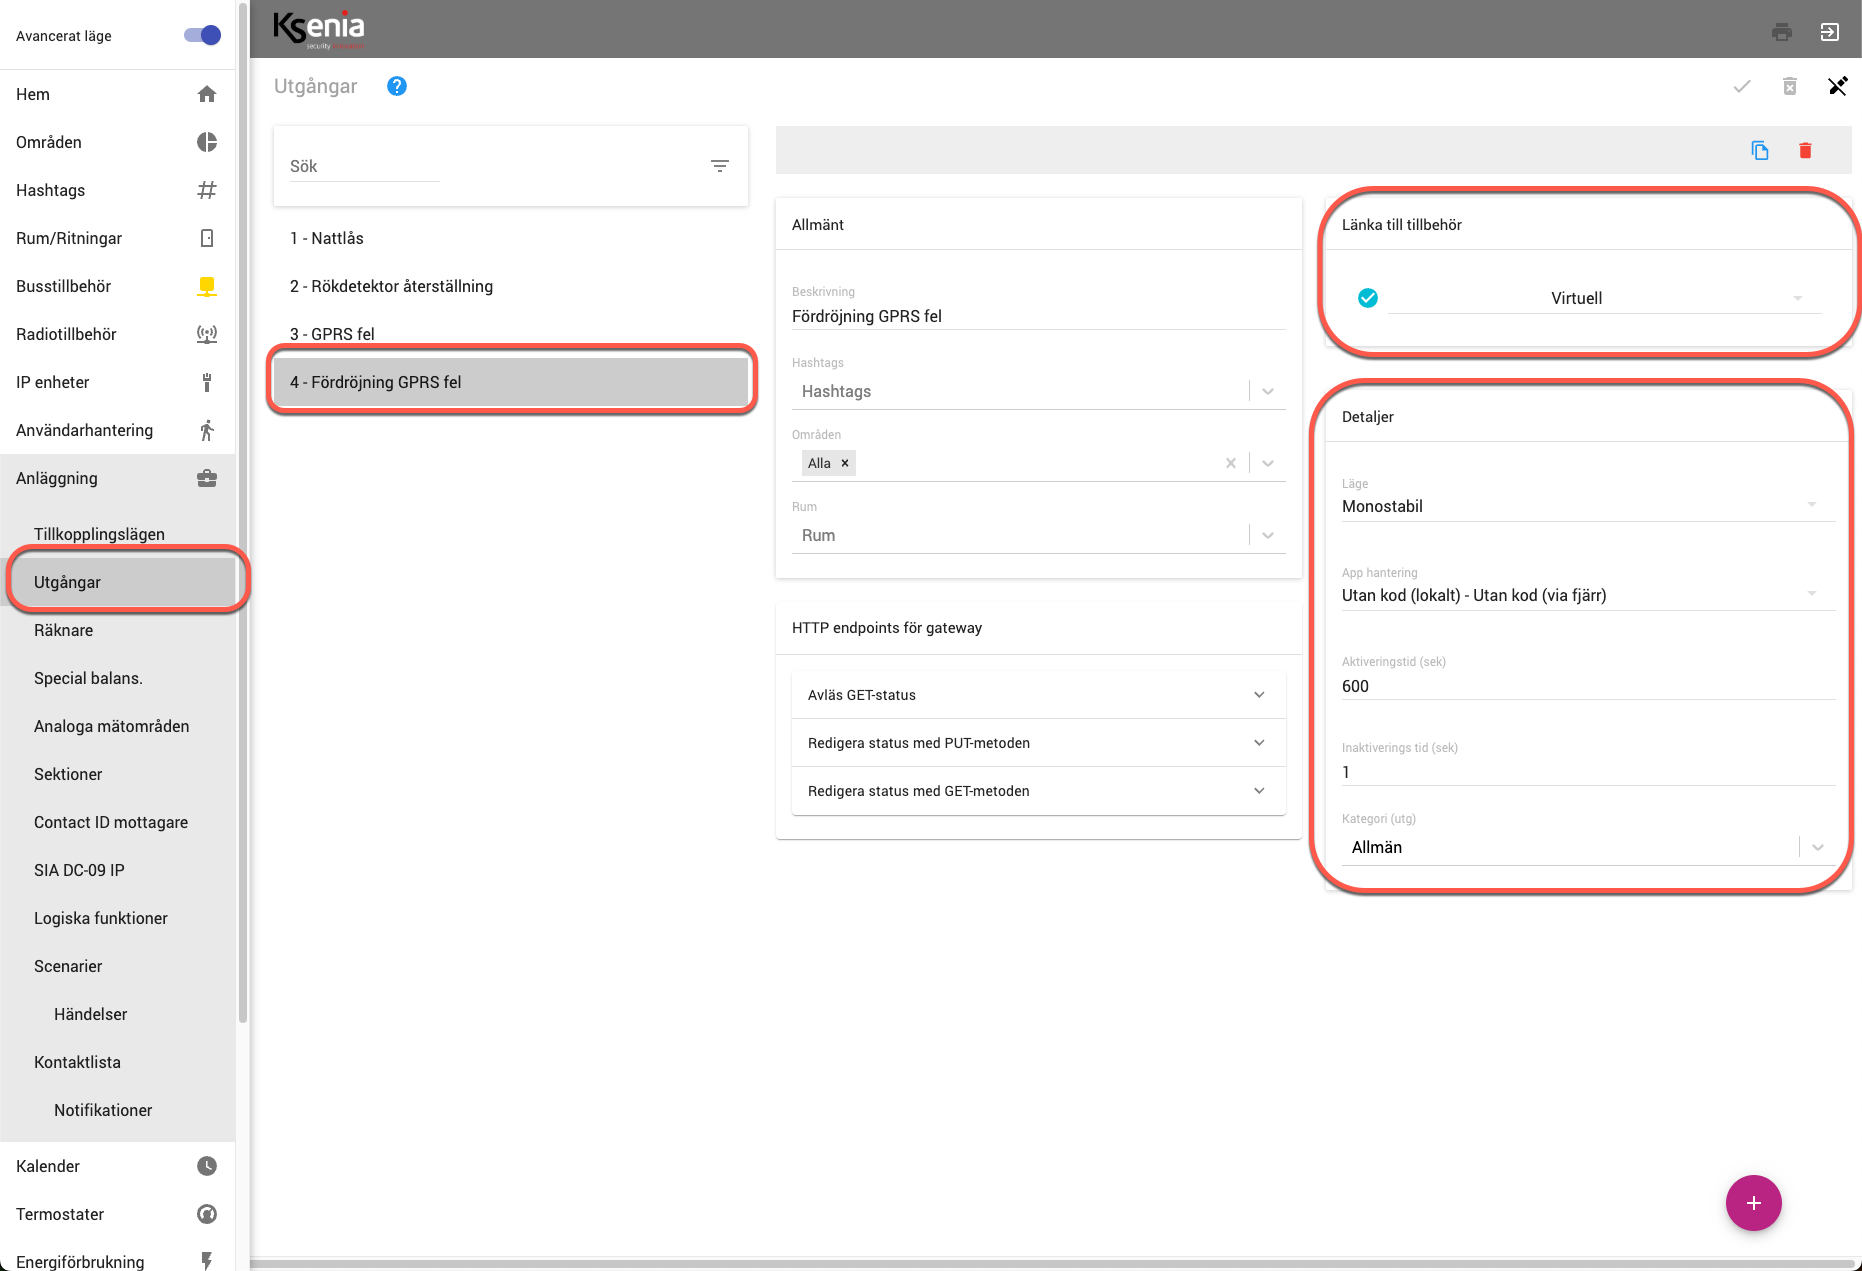Open Logiska funktioner in the sidebar
This screenshot has width=1862, height=1271.
tap(101, 918)
